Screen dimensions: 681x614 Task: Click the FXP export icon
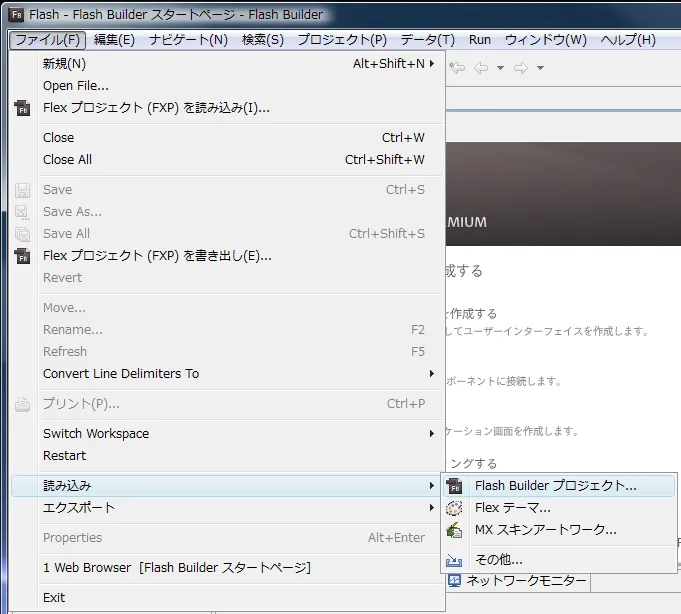click(22, 256)
